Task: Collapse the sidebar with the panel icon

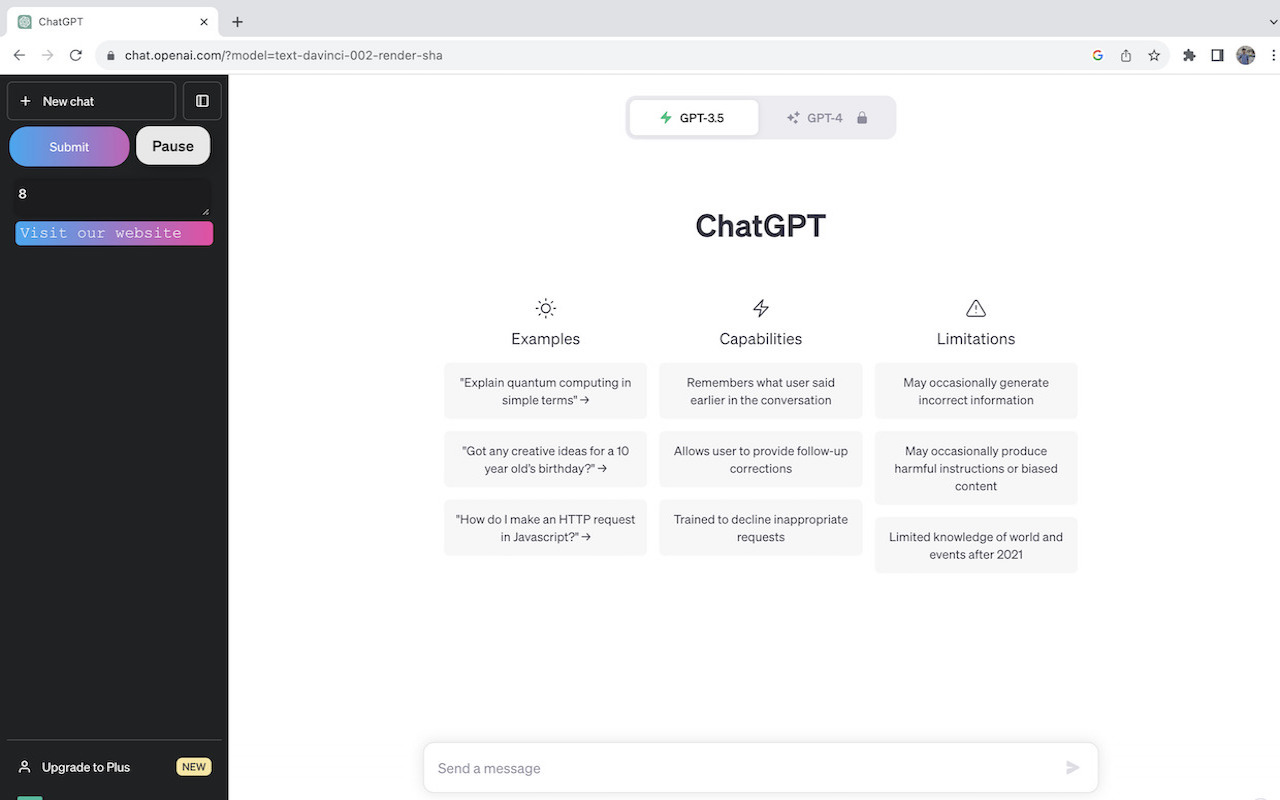Action: (201, 100)
